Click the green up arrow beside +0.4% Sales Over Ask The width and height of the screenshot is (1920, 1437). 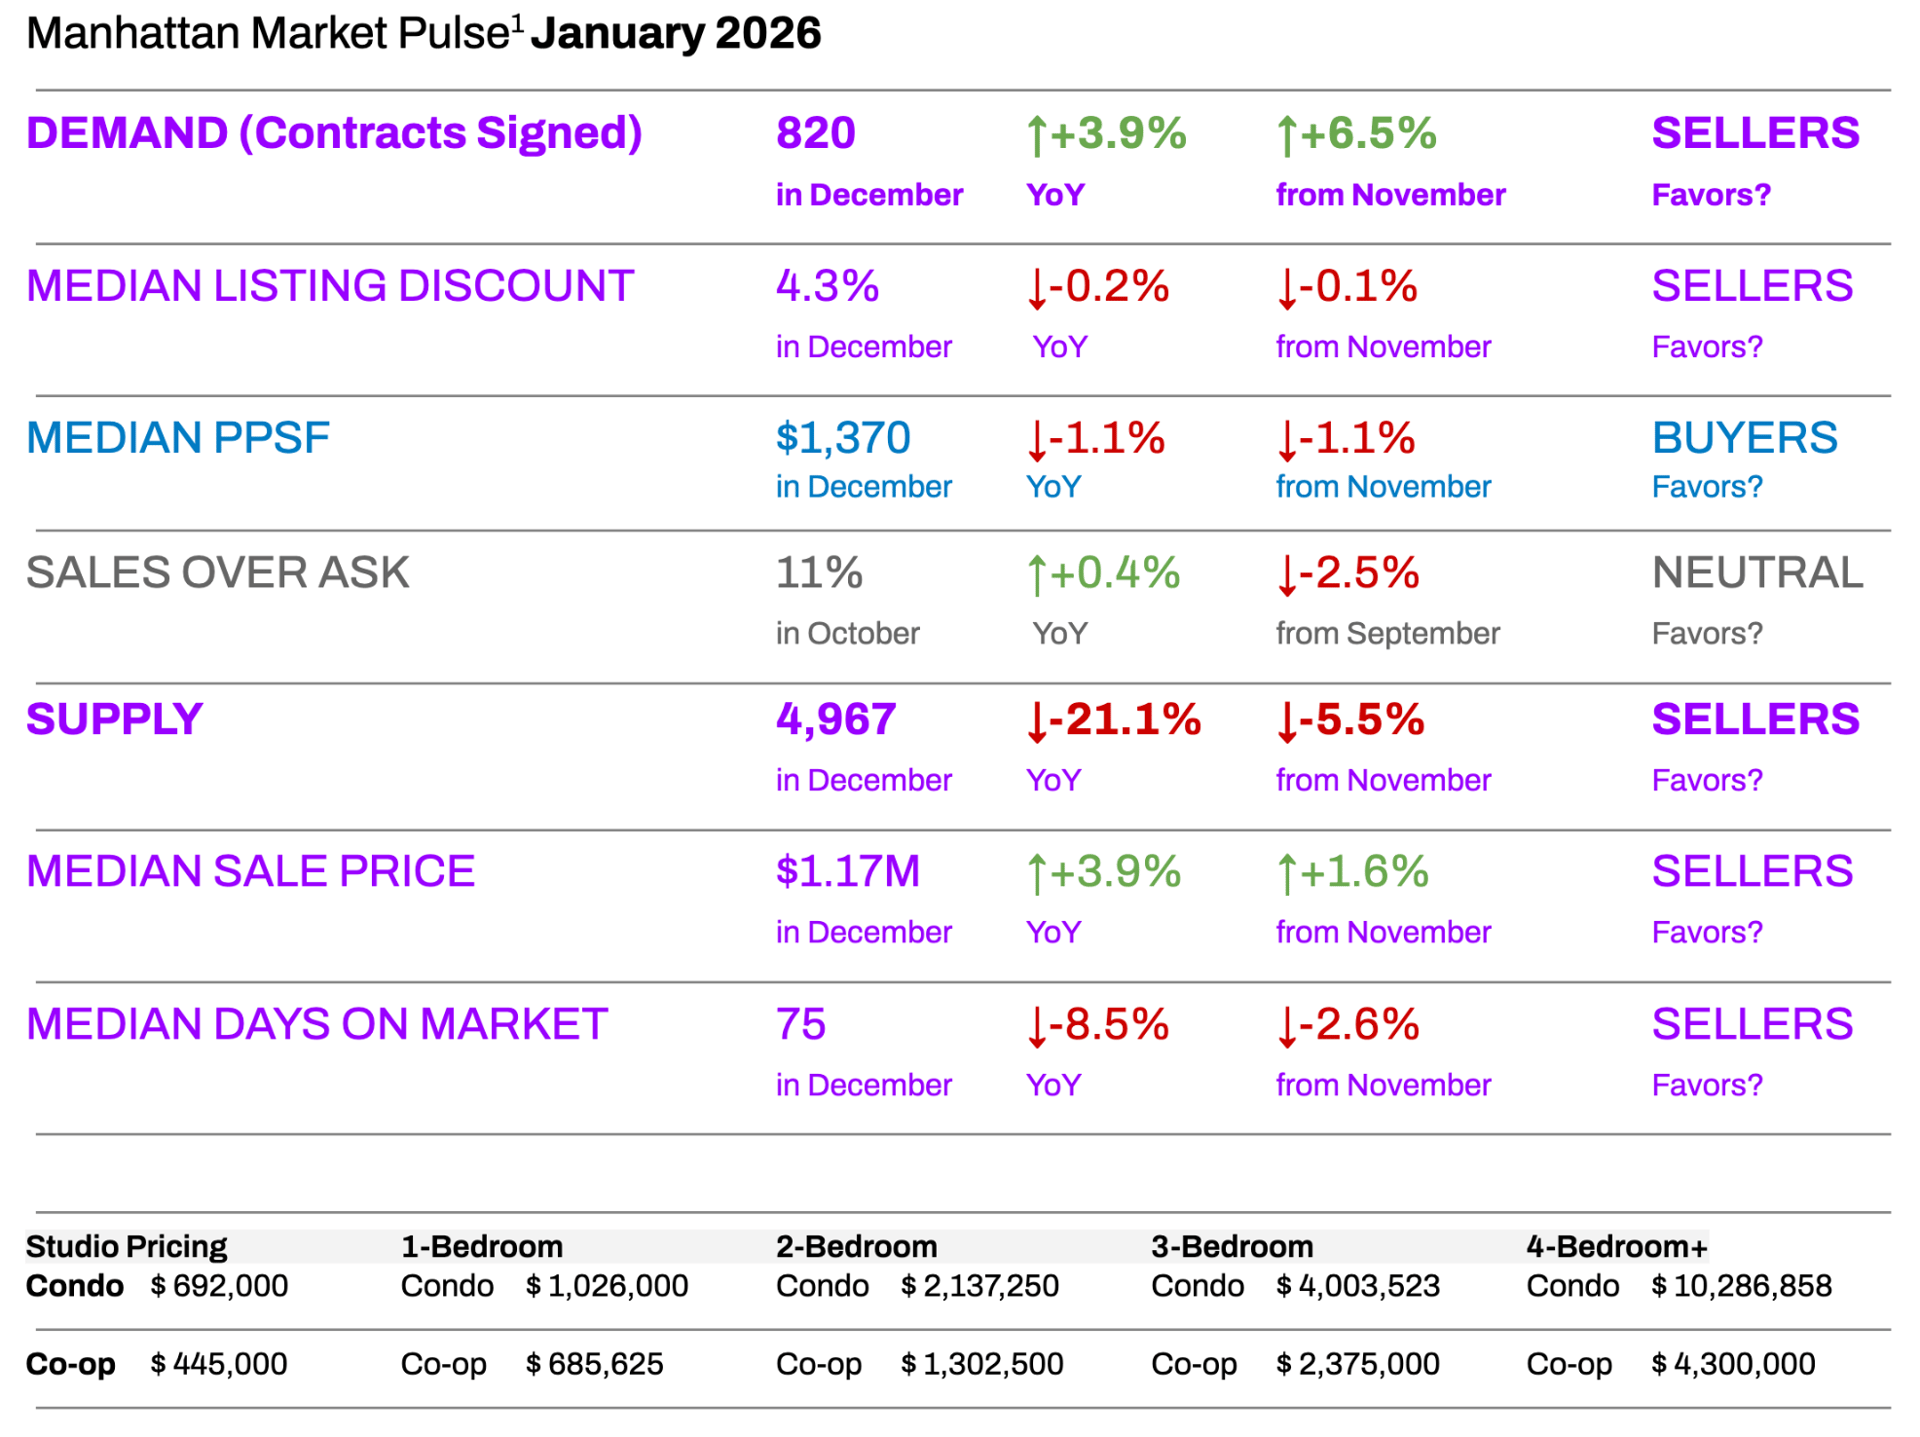coord(1037,576)
